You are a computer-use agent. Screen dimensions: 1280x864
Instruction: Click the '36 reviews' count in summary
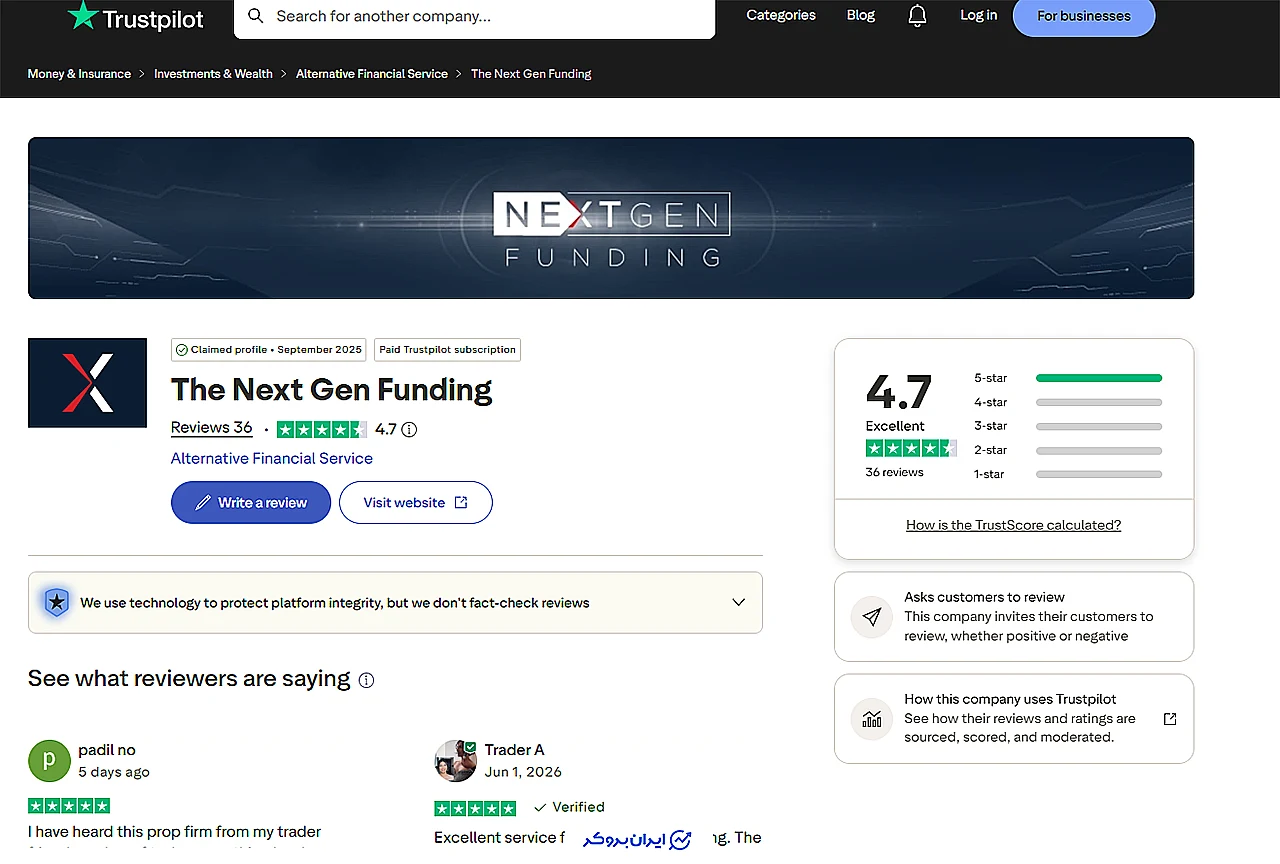click(x=895, y=472)
